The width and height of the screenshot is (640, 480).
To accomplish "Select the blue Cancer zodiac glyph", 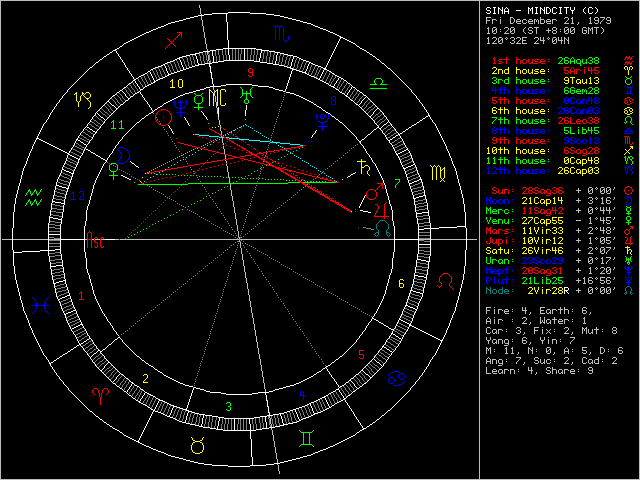I will pos(397,378).
